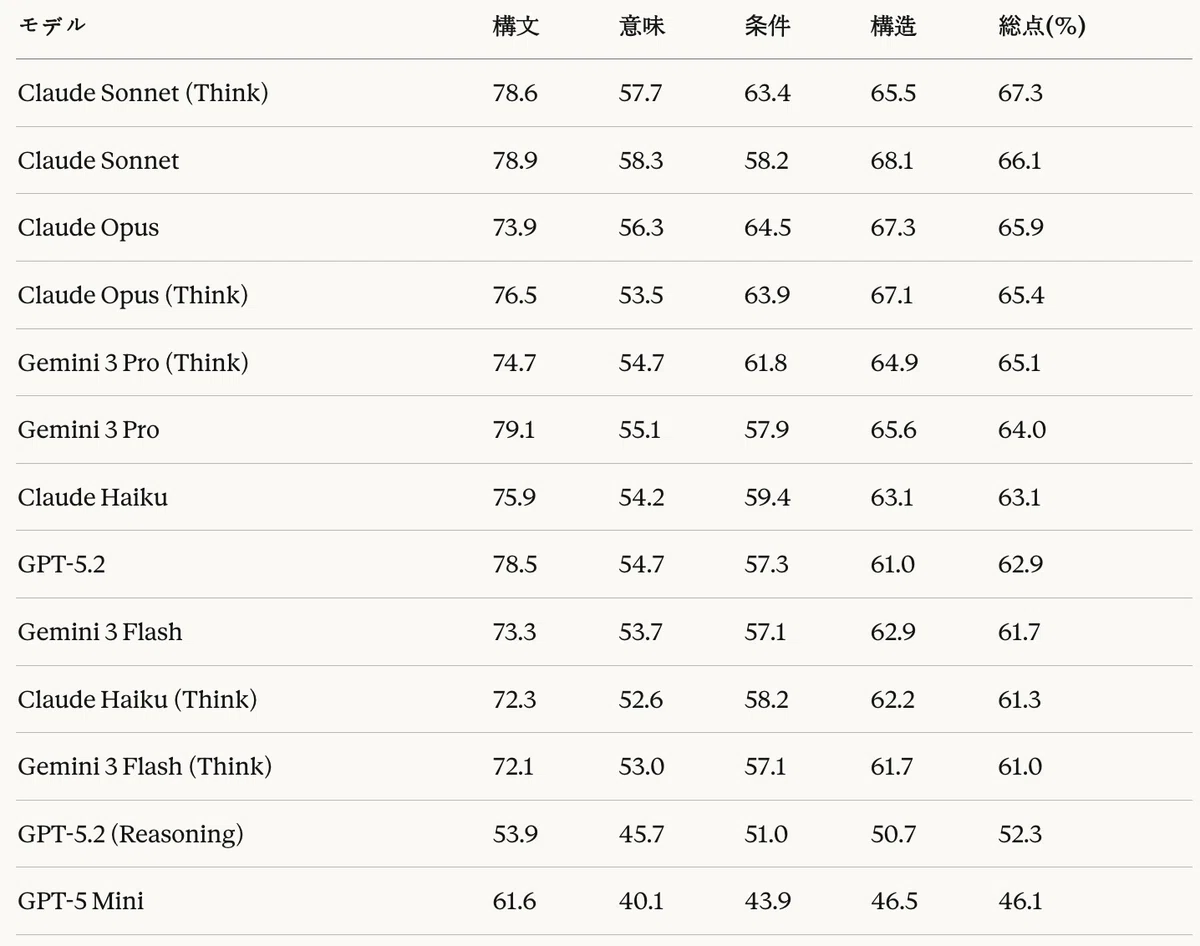1200x946 pixels.
Task: Select the Gemini 3 Pro (Think) model name
Action: click(133, 362)
